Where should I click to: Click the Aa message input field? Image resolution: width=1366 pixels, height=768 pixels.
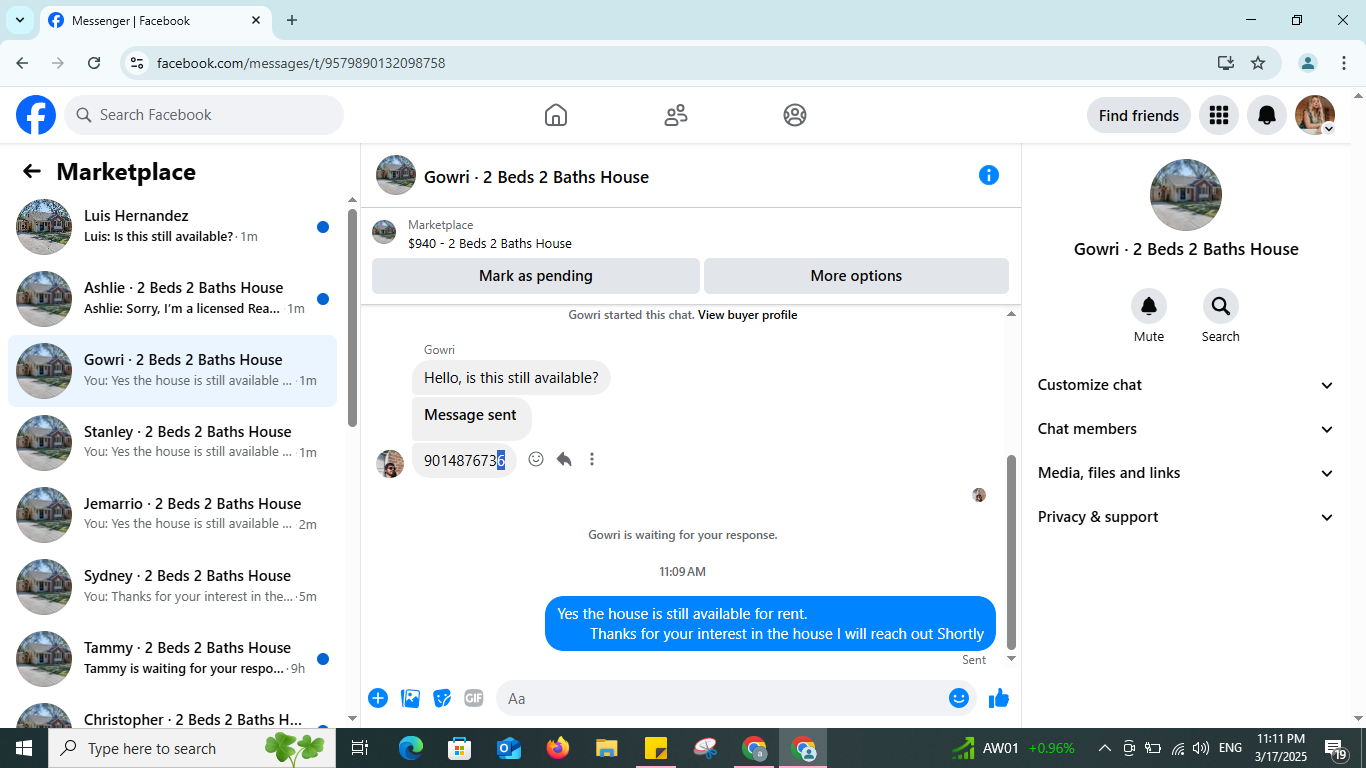pyautogui.click(x=736, y=698)
